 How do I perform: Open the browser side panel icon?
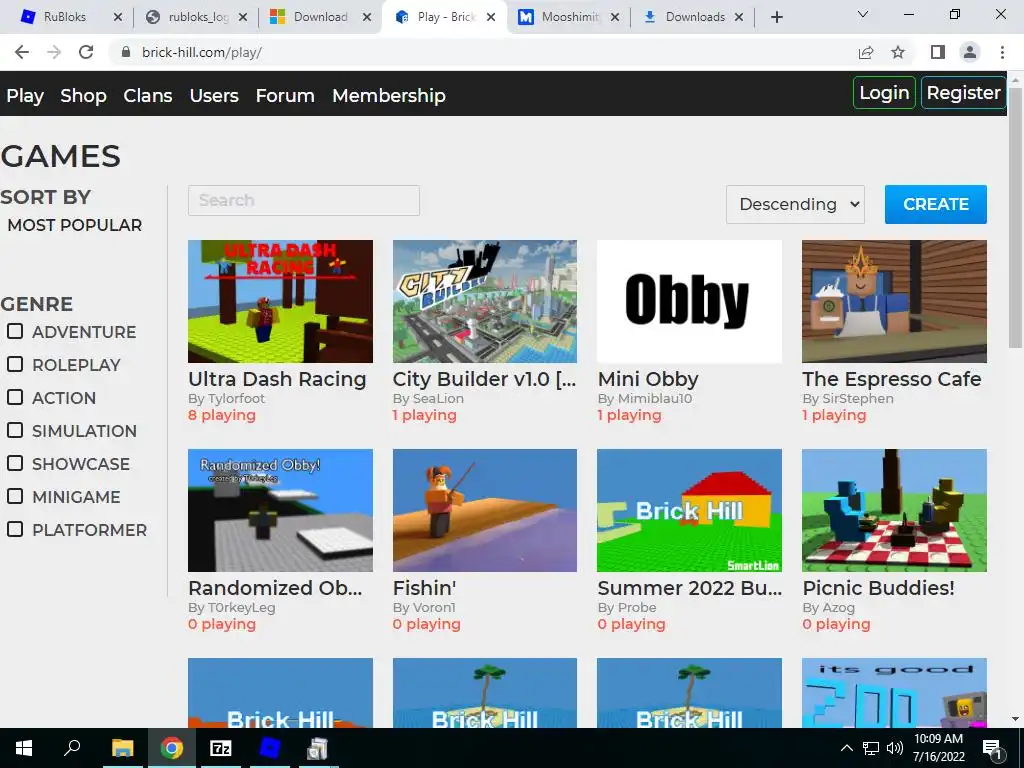938,52
